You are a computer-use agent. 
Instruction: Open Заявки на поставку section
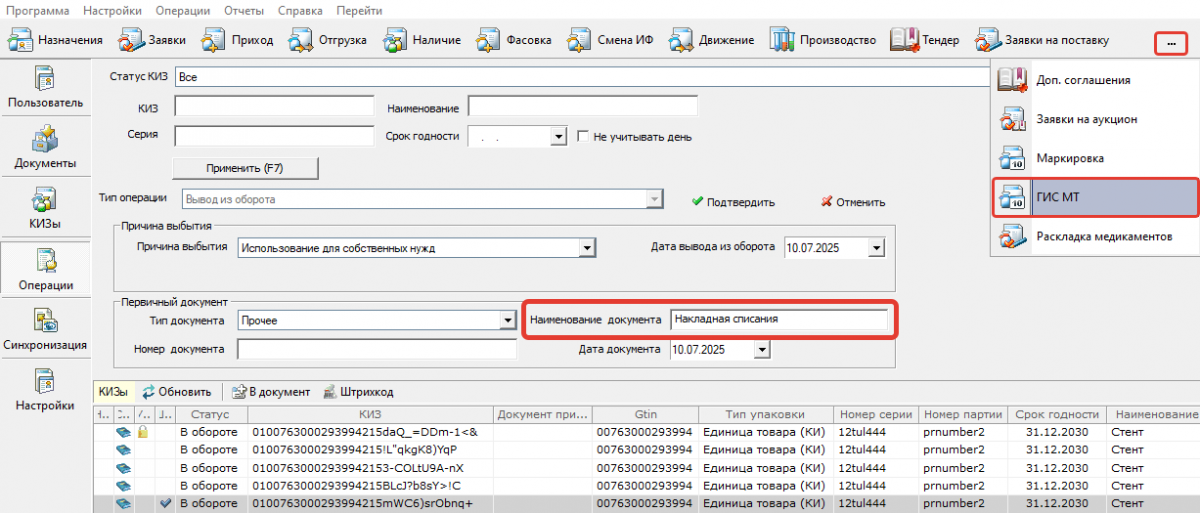tap(1044, 40)
